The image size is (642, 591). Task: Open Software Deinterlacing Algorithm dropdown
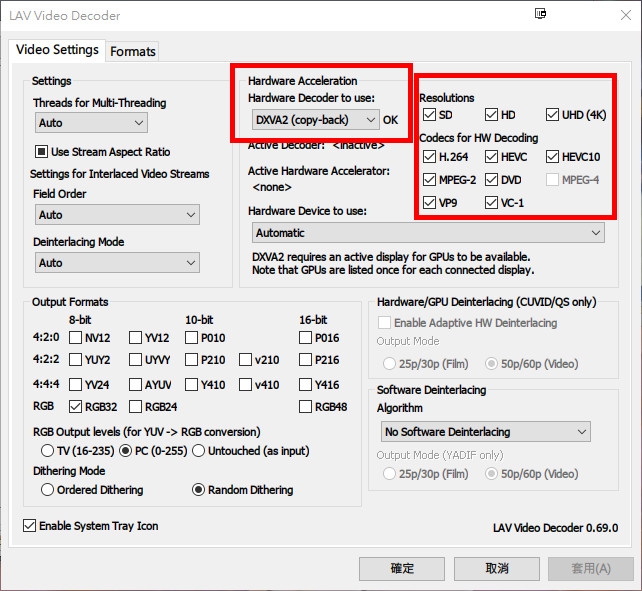click(x=486, y=432)
